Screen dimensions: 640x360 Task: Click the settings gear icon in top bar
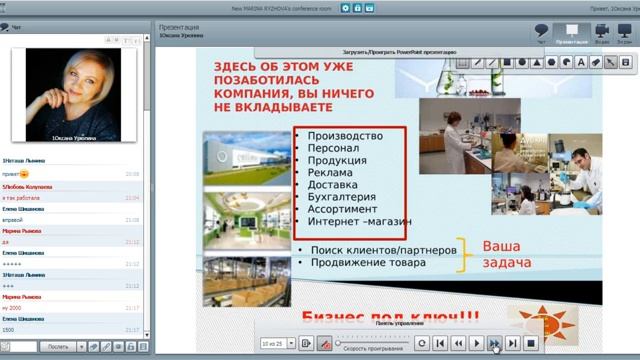click(x=345, y=8)
